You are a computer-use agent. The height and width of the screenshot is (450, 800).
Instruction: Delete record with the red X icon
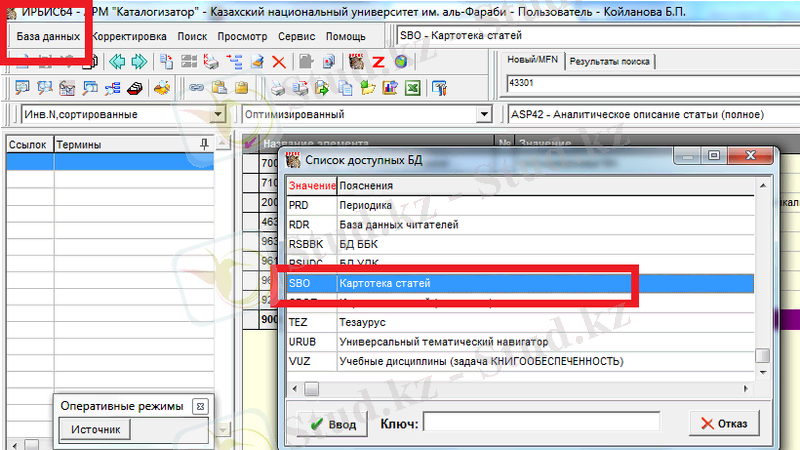[x=279, y=62]
